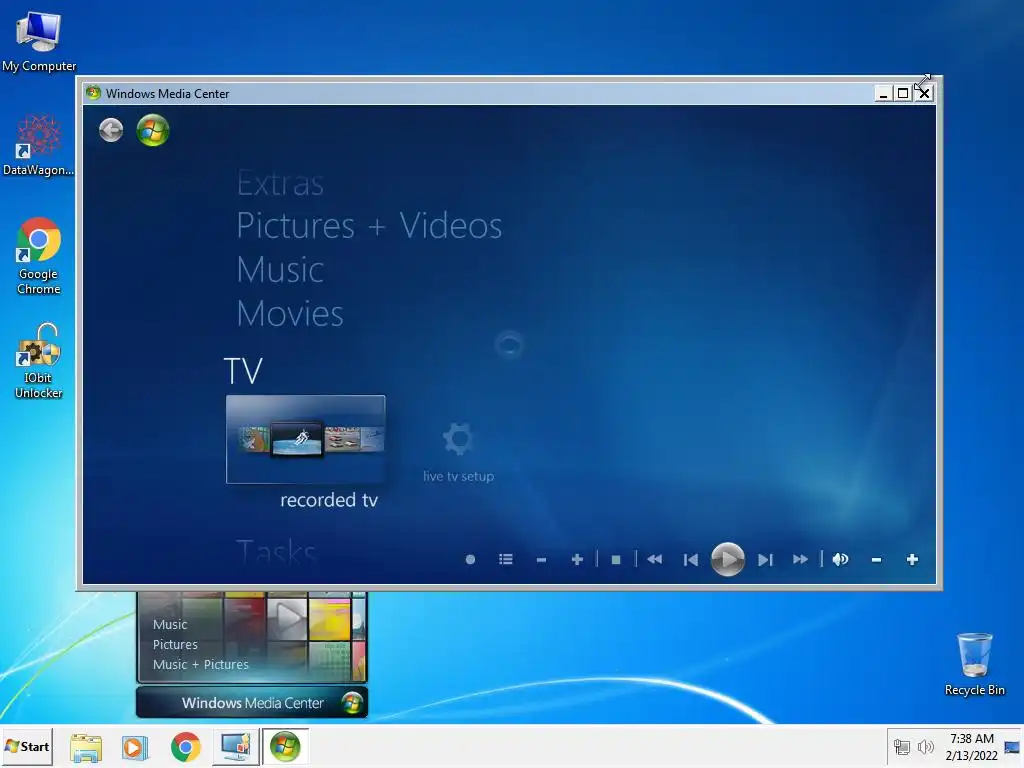Click the Fast Forward button

click(x=801, y=560)
